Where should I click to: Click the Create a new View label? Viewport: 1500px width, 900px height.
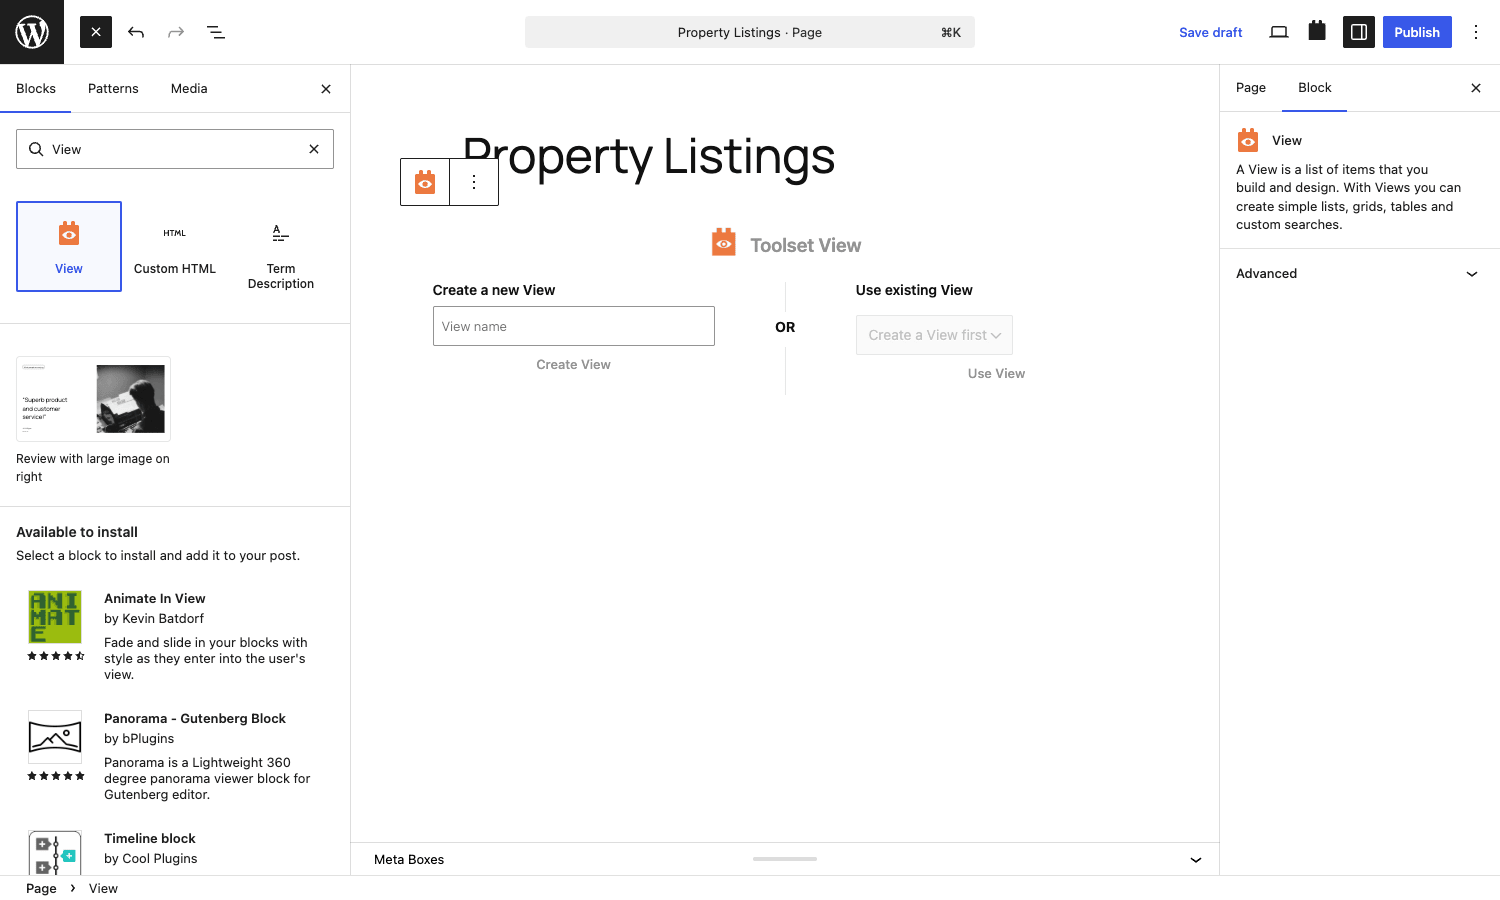494,290
